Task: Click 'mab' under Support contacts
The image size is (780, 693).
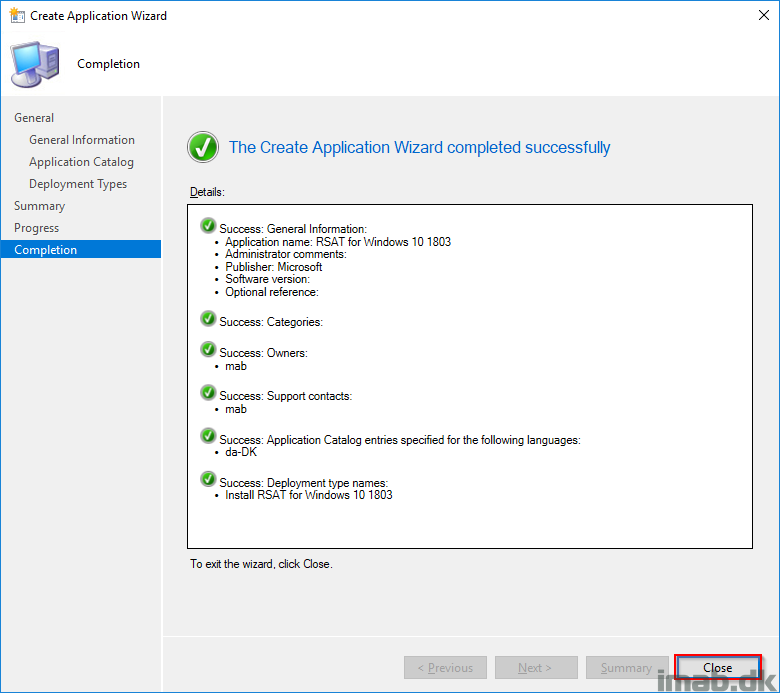Action: pyautogui.click(x=236, y=409)
